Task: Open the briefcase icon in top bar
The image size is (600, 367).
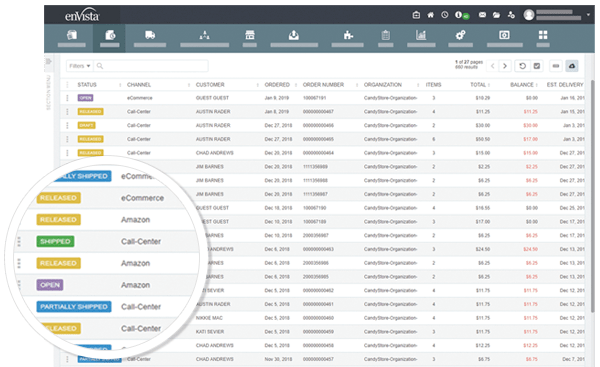Action: point(416,15)
